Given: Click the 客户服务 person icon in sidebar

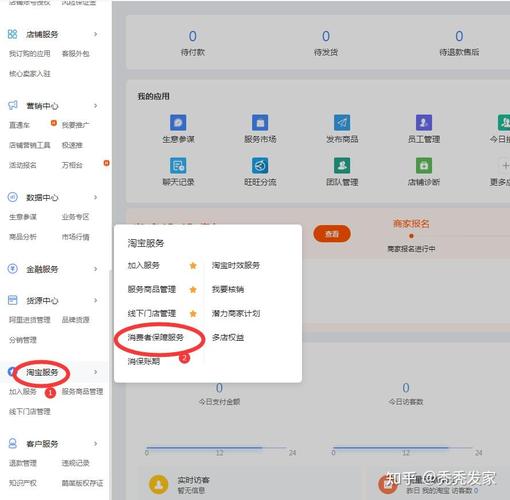Looking at the screenshot, I should point(13,443).
